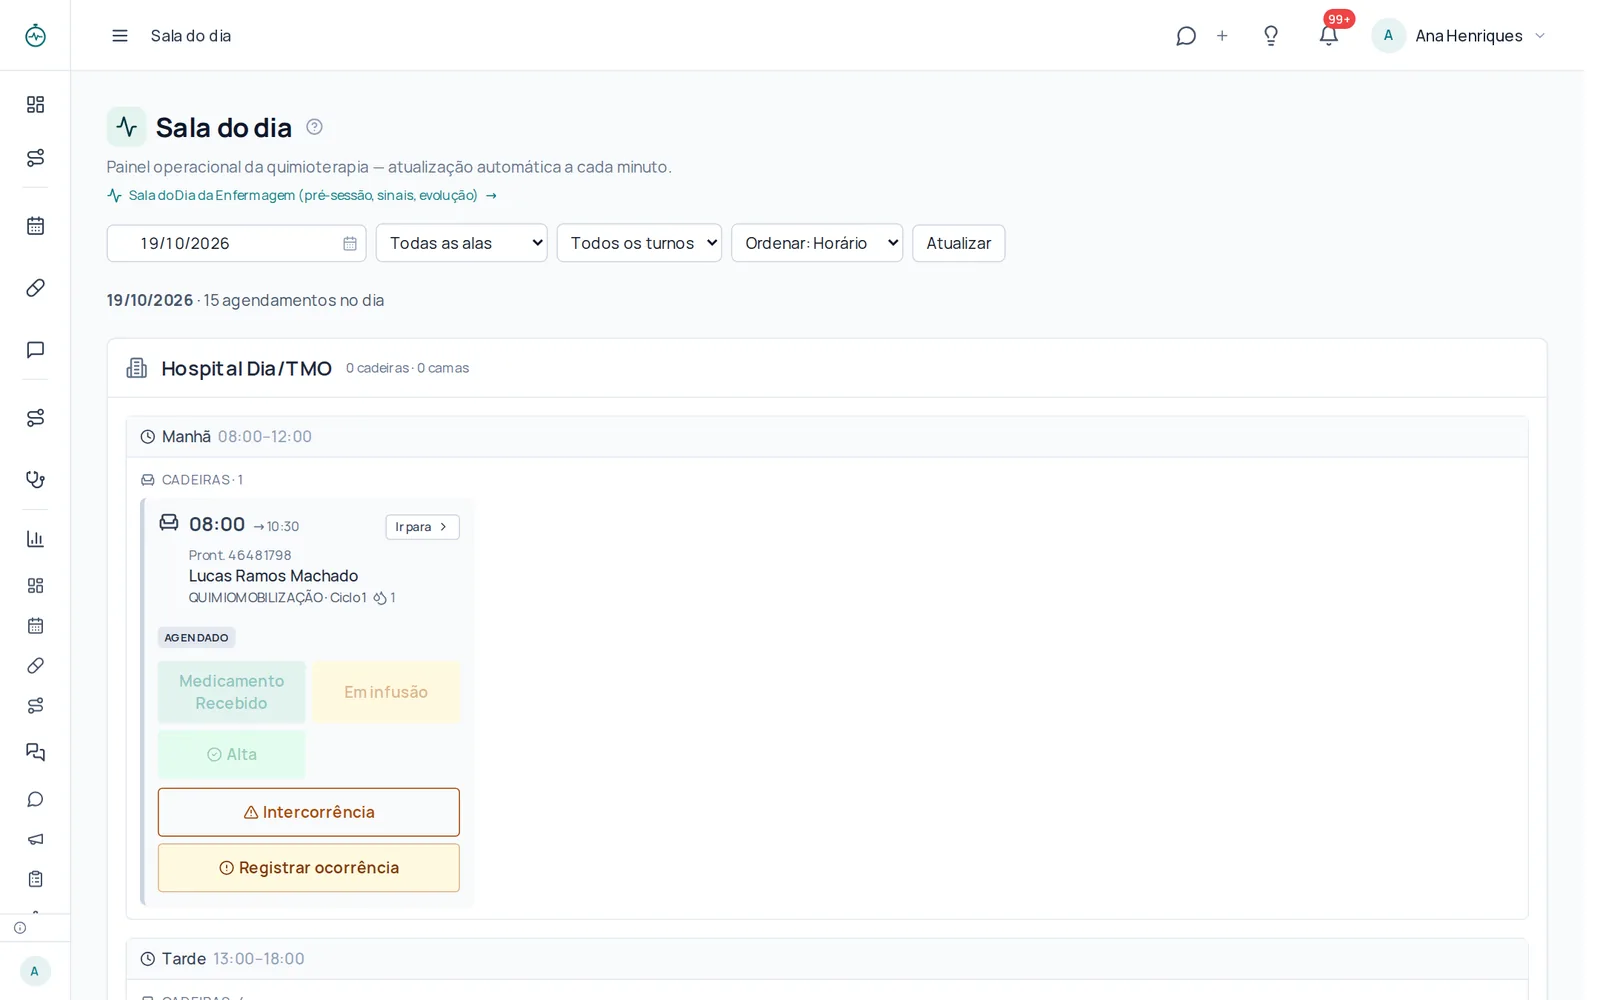This screenshot has height=1000, width=1600.
Task: Open the bar chart icon in sidebar
Action: click(x=35, y=539)
